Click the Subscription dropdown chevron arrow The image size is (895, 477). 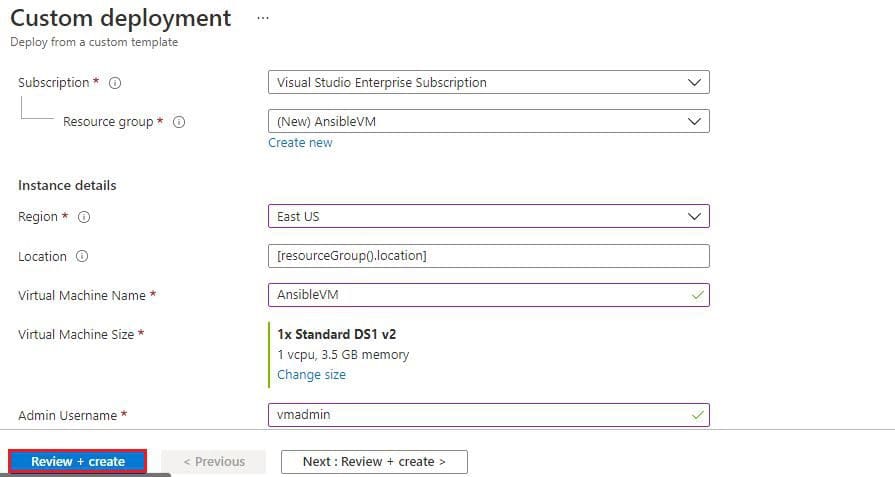coord(694,82)
